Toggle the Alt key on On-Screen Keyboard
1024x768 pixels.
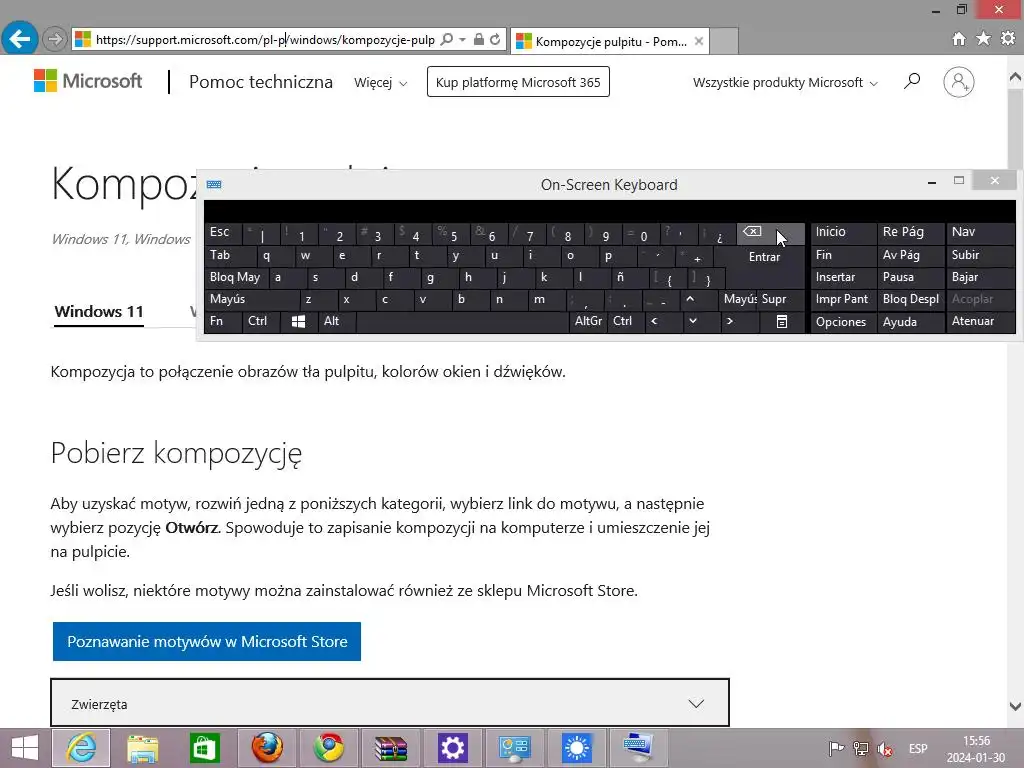click(337, 321)
